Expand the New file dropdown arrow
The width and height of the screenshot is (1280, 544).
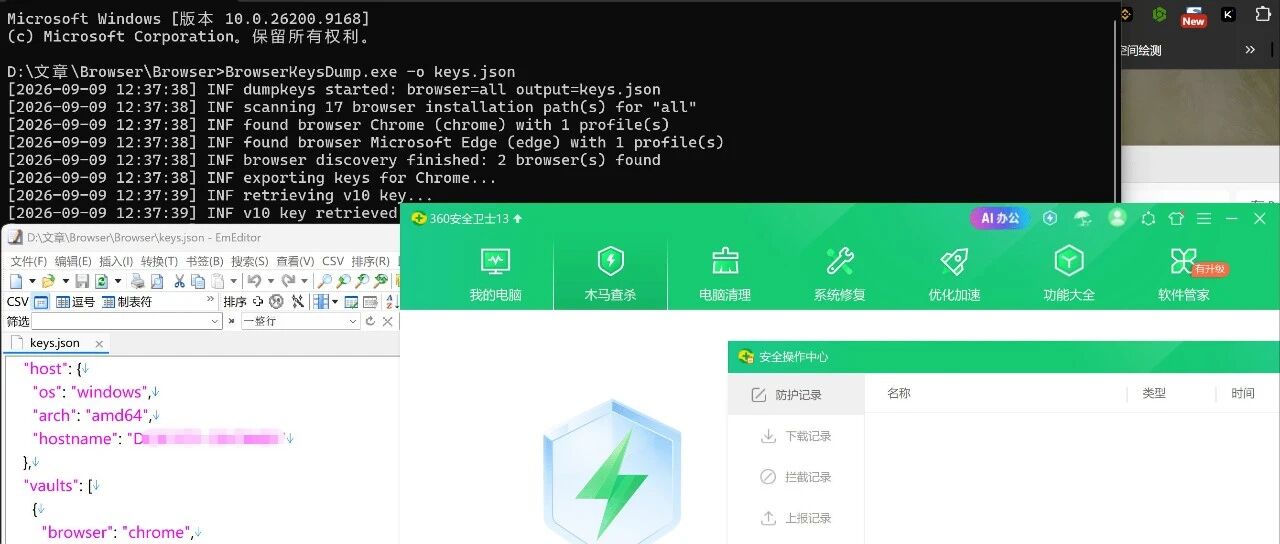[x=32, y=281]
